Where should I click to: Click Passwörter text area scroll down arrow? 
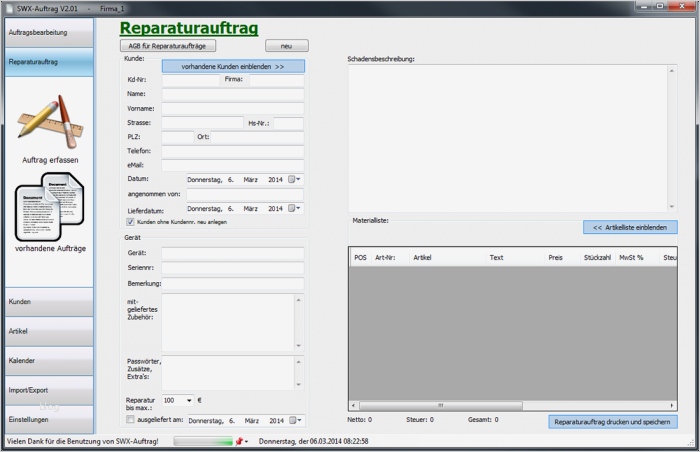[x=299, y=385]
